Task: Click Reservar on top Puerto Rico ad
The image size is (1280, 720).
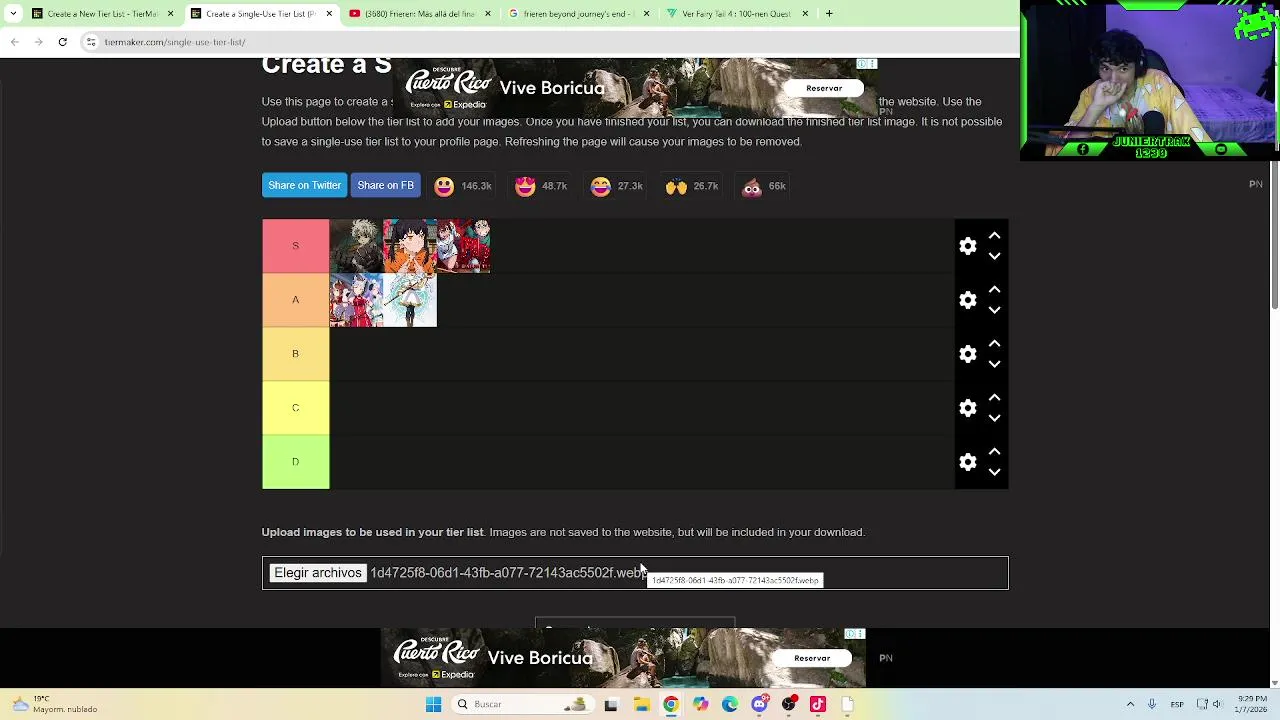Action: point(824,88)
